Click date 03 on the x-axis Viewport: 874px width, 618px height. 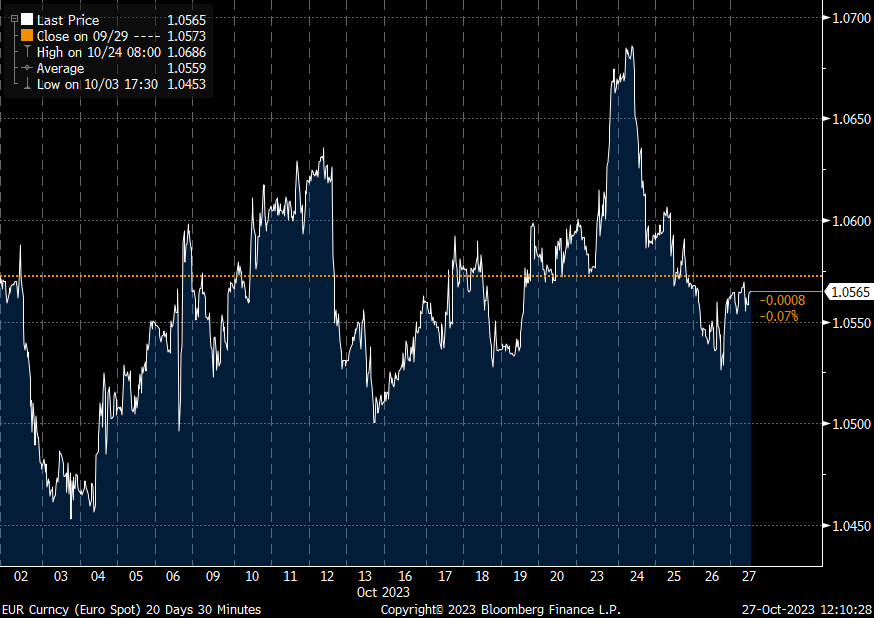click(61, 576)
